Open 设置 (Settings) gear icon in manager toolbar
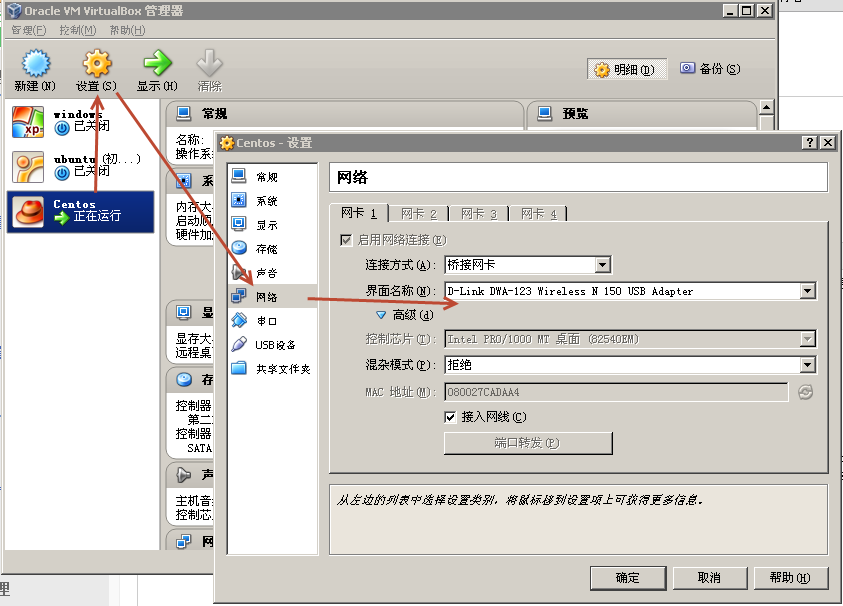The image size is (843, 606). pyautogui.click(x=97, y=63)
